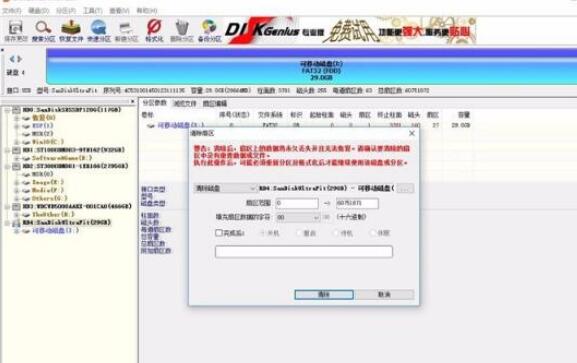The image size is (577, 363).
Task: Select HD0 SanDisk SSD in disk tree
Action: (x=72, y=110)
